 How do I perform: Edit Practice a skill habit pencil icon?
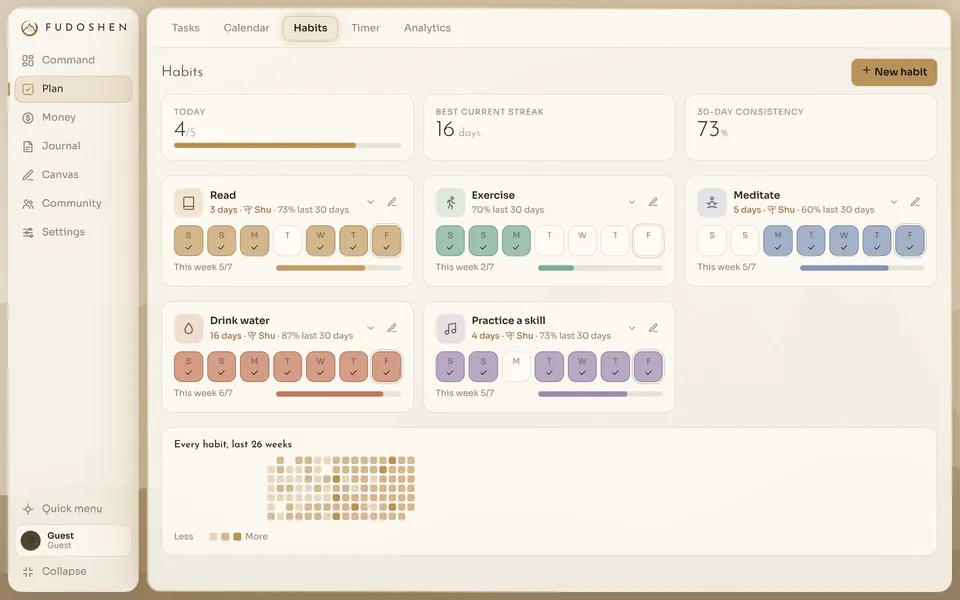(653, 328)
